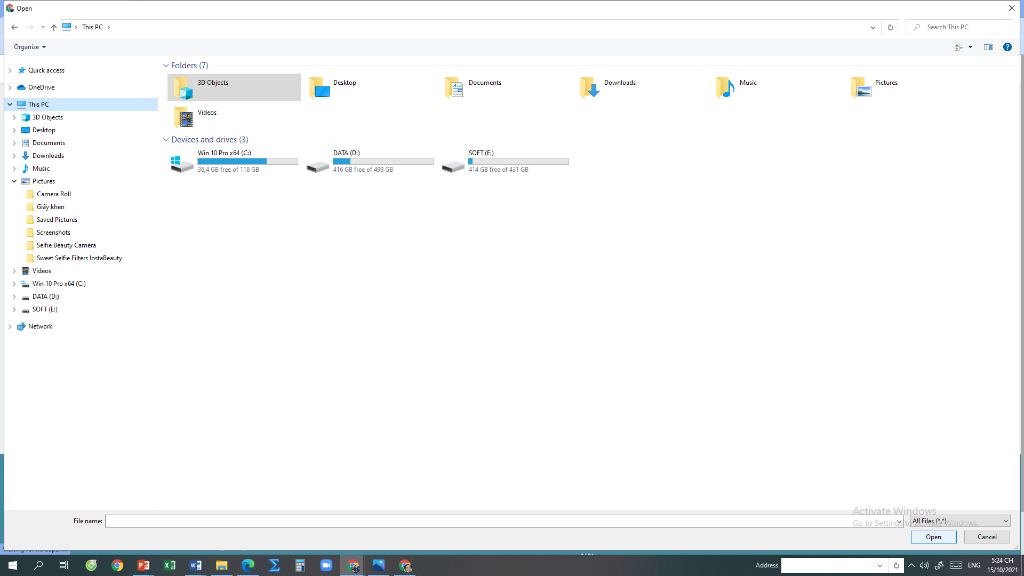Open PowerPoint from the taskbar
1024x576 pixels.
click(143, 566)
